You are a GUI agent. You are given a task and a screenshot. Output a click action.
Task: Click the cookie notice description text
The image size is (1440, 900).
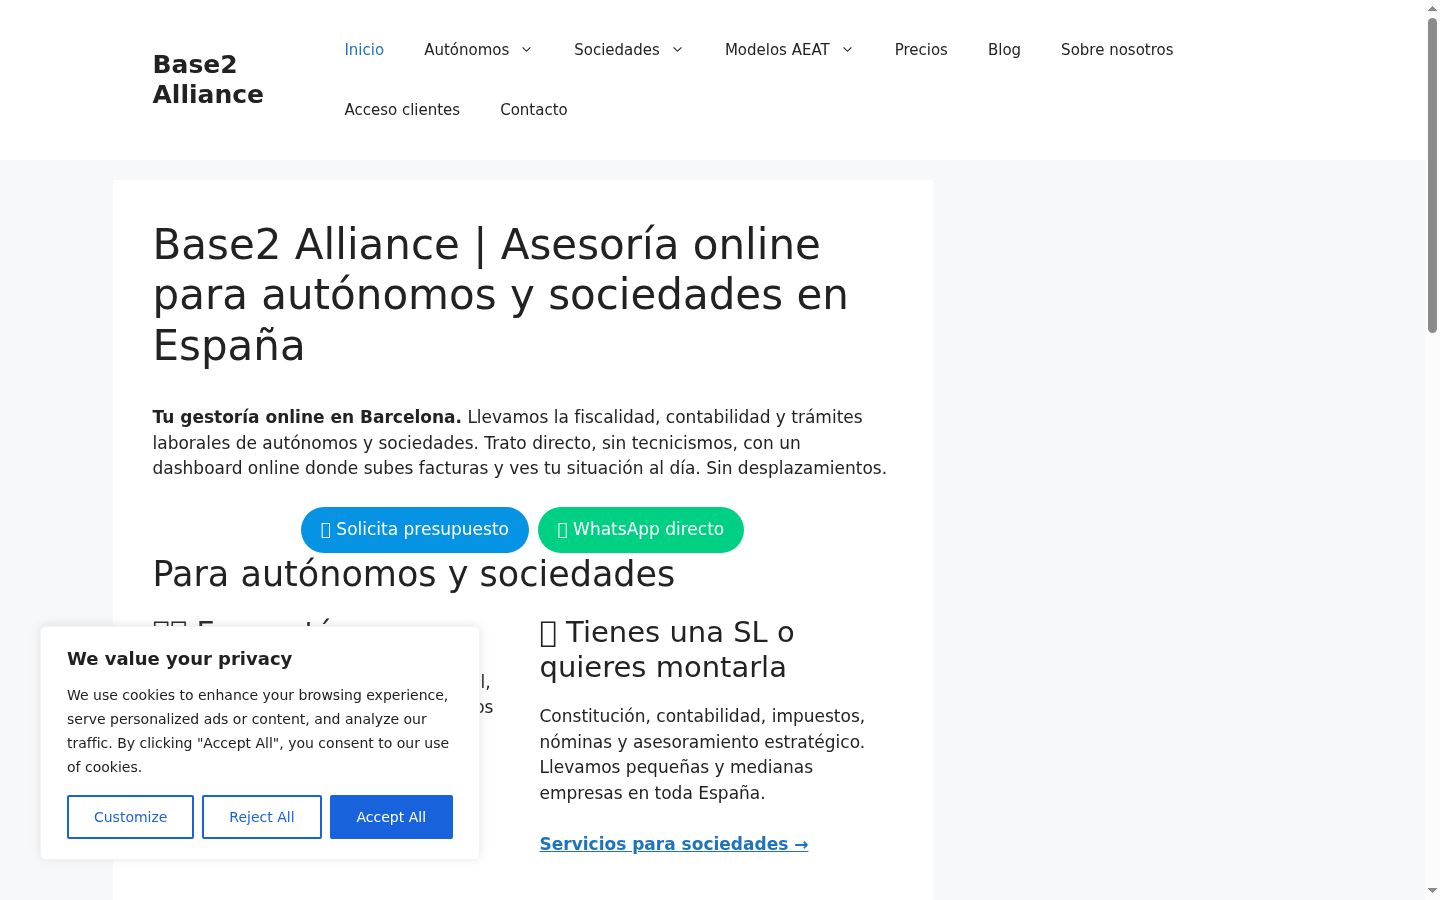(258, 731)
